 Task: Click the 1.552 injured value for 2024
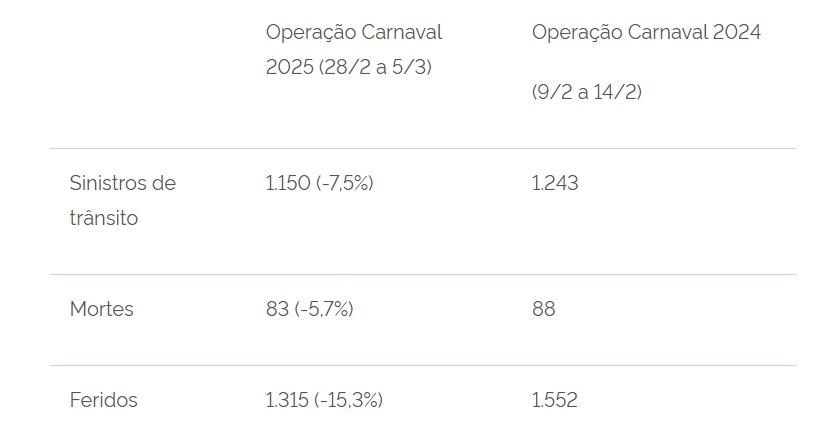(x=555, y=401)
